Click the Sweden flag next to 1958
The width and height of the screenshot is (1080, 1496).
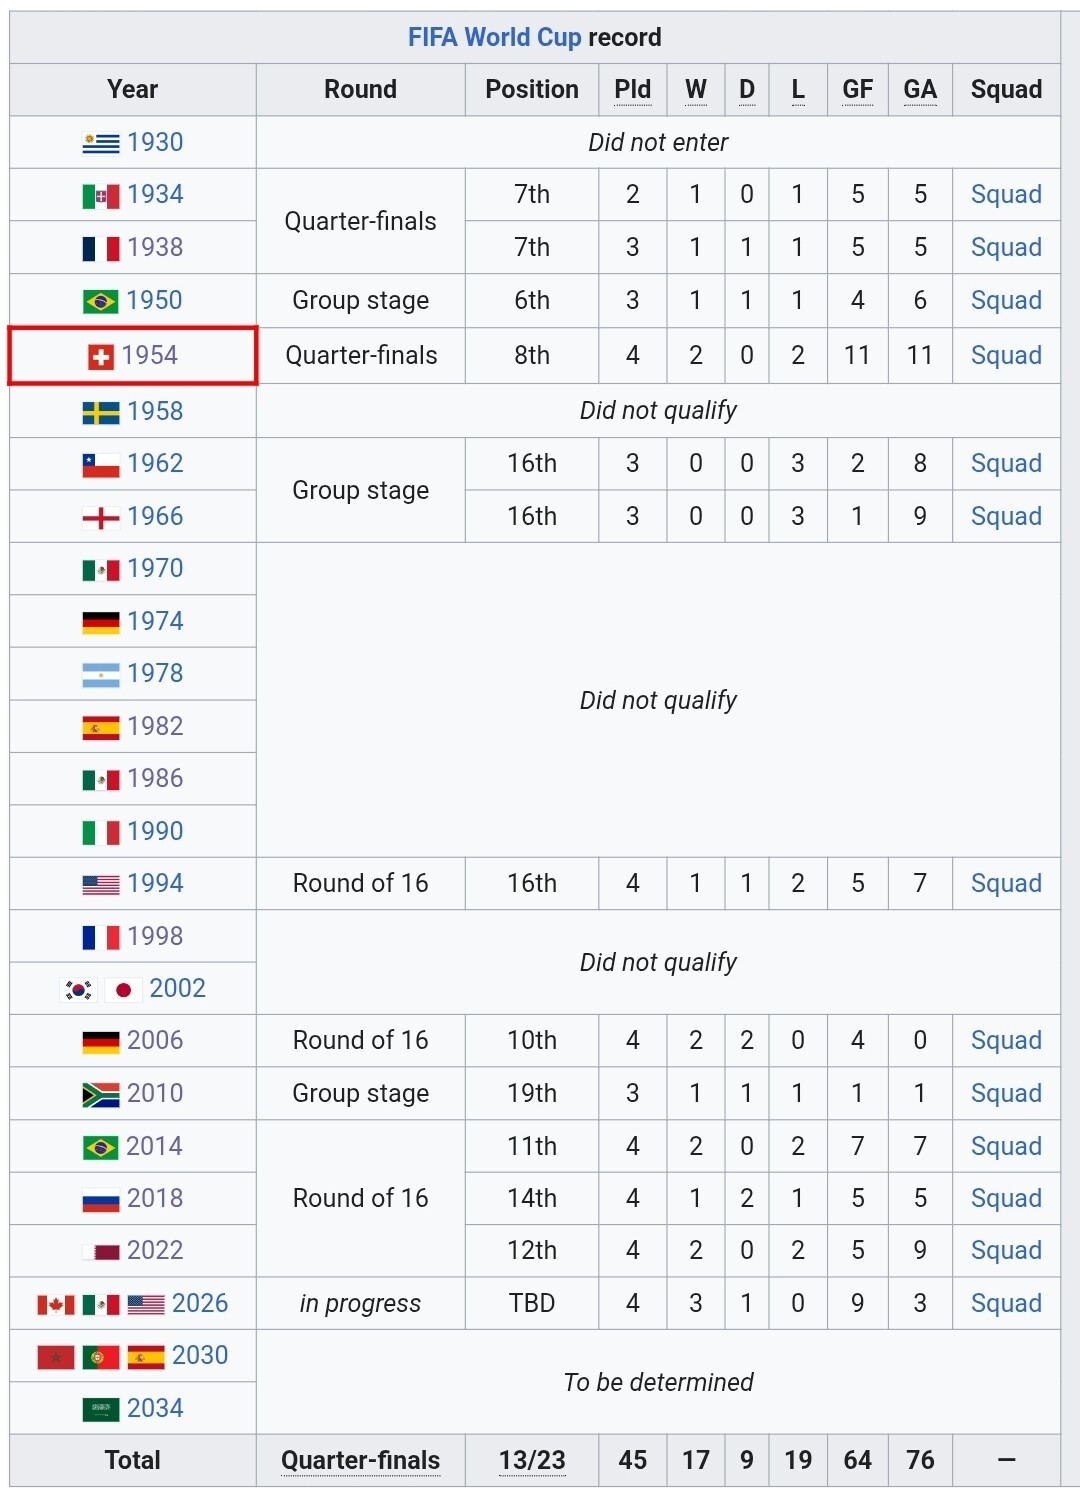pyautogui.click(x=101, y=412)
